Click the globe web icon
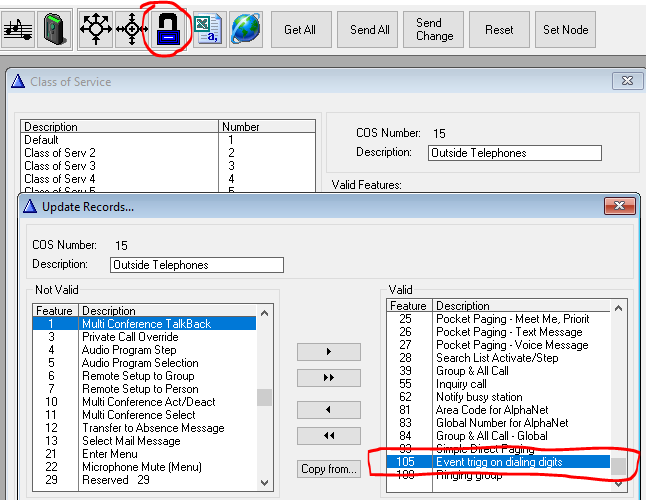This screenshot has height=500, width=646. pyautogui.click(x=246, y=29)
